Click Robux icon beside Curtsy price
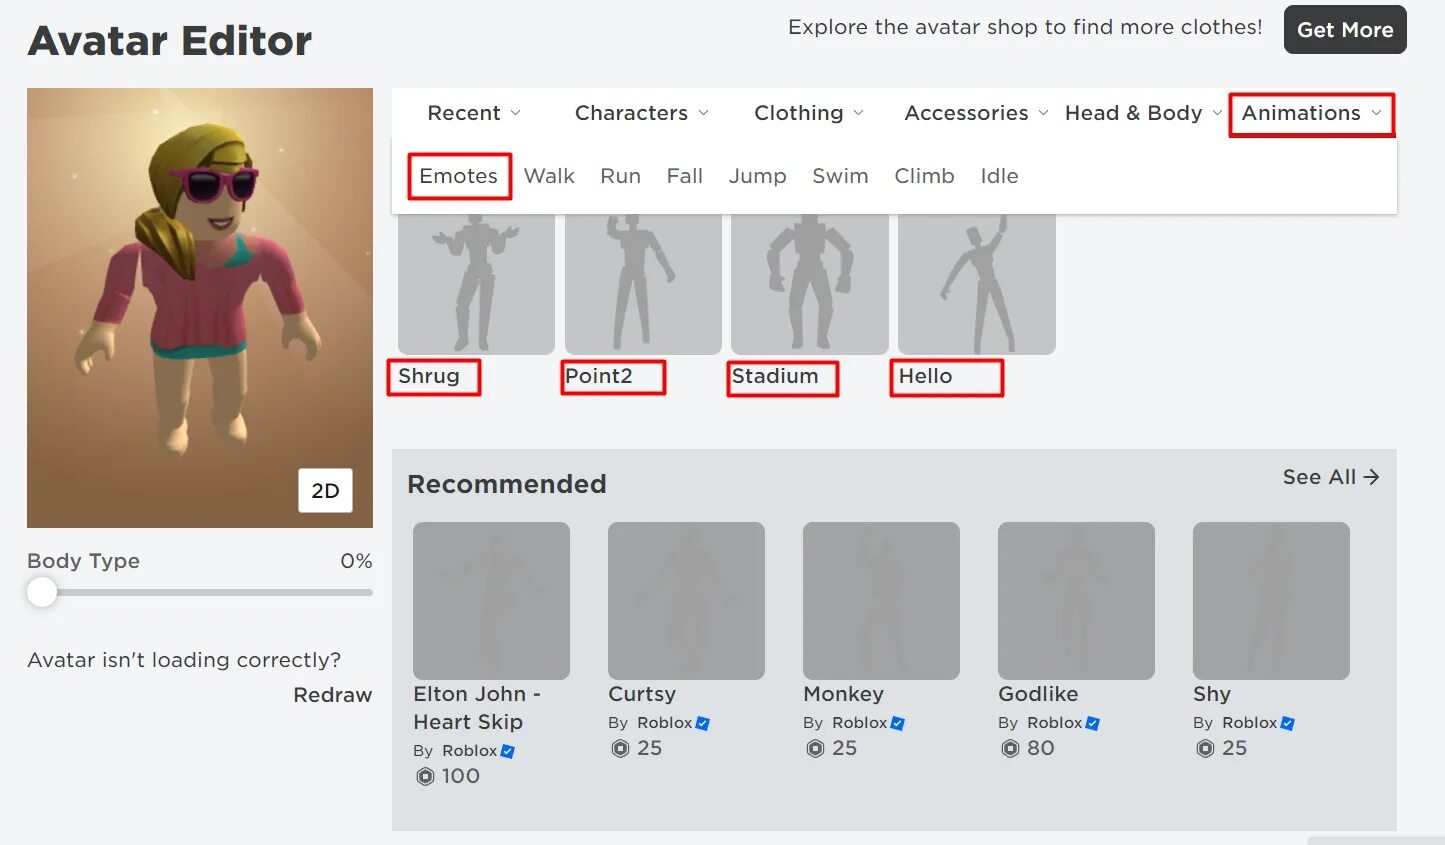 coord(620,748)
